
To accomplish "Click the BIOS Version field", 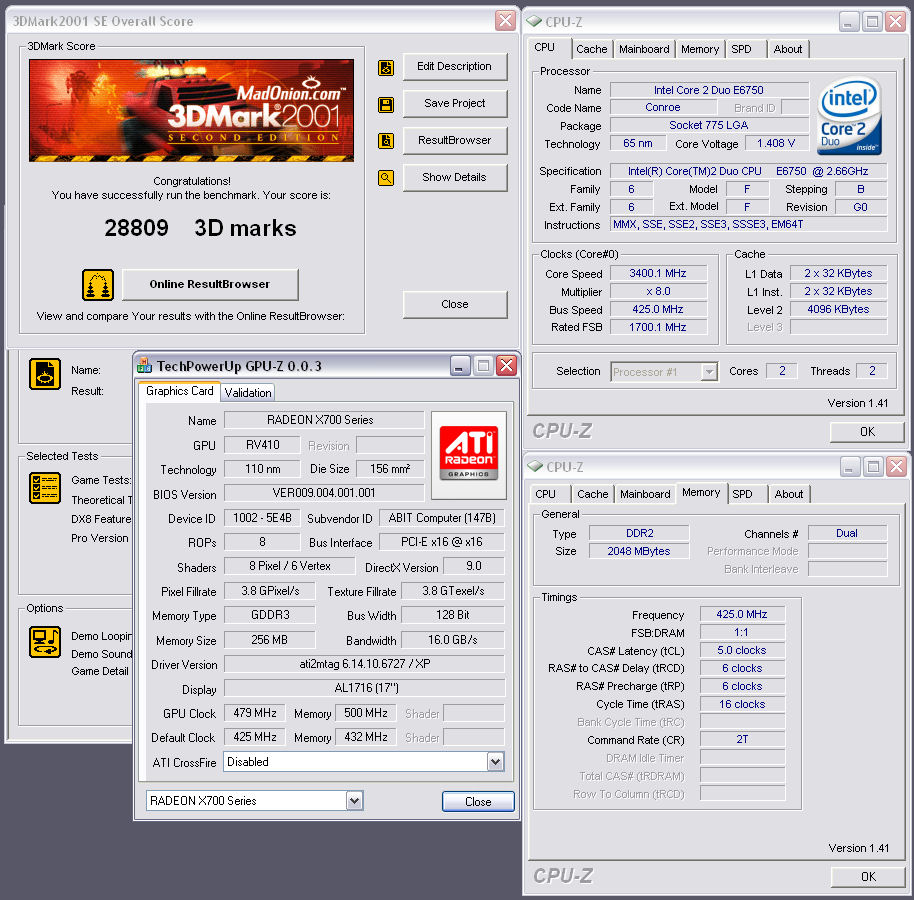I will point(324,493).
